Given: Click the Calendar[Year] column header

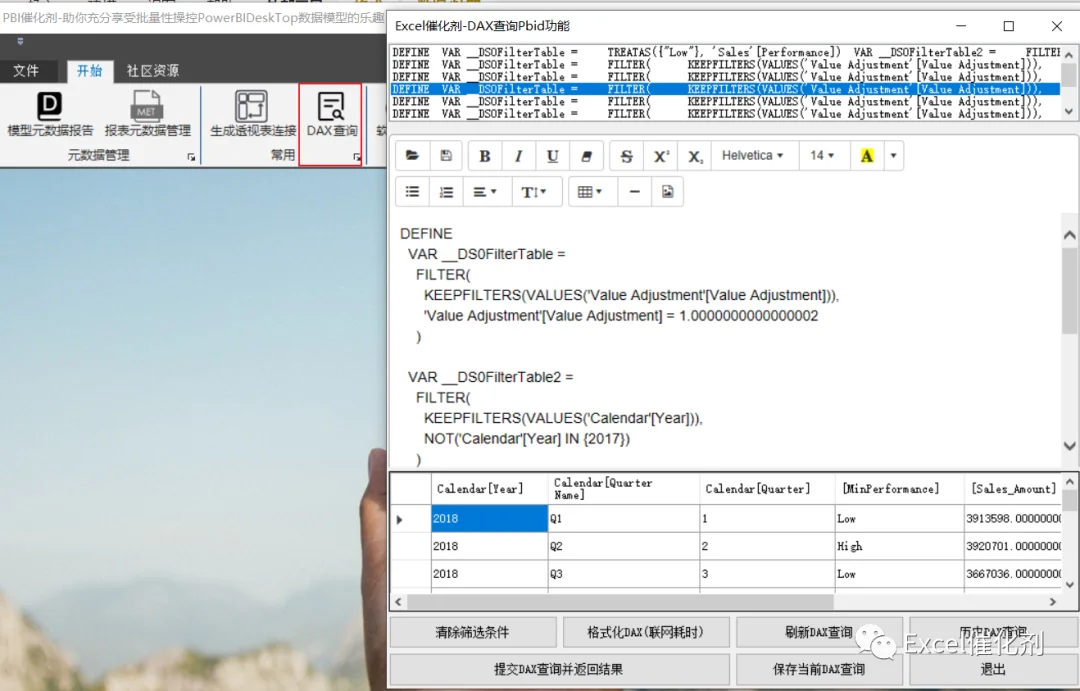Looking at the screenshot, I should (x=489, y=488).
